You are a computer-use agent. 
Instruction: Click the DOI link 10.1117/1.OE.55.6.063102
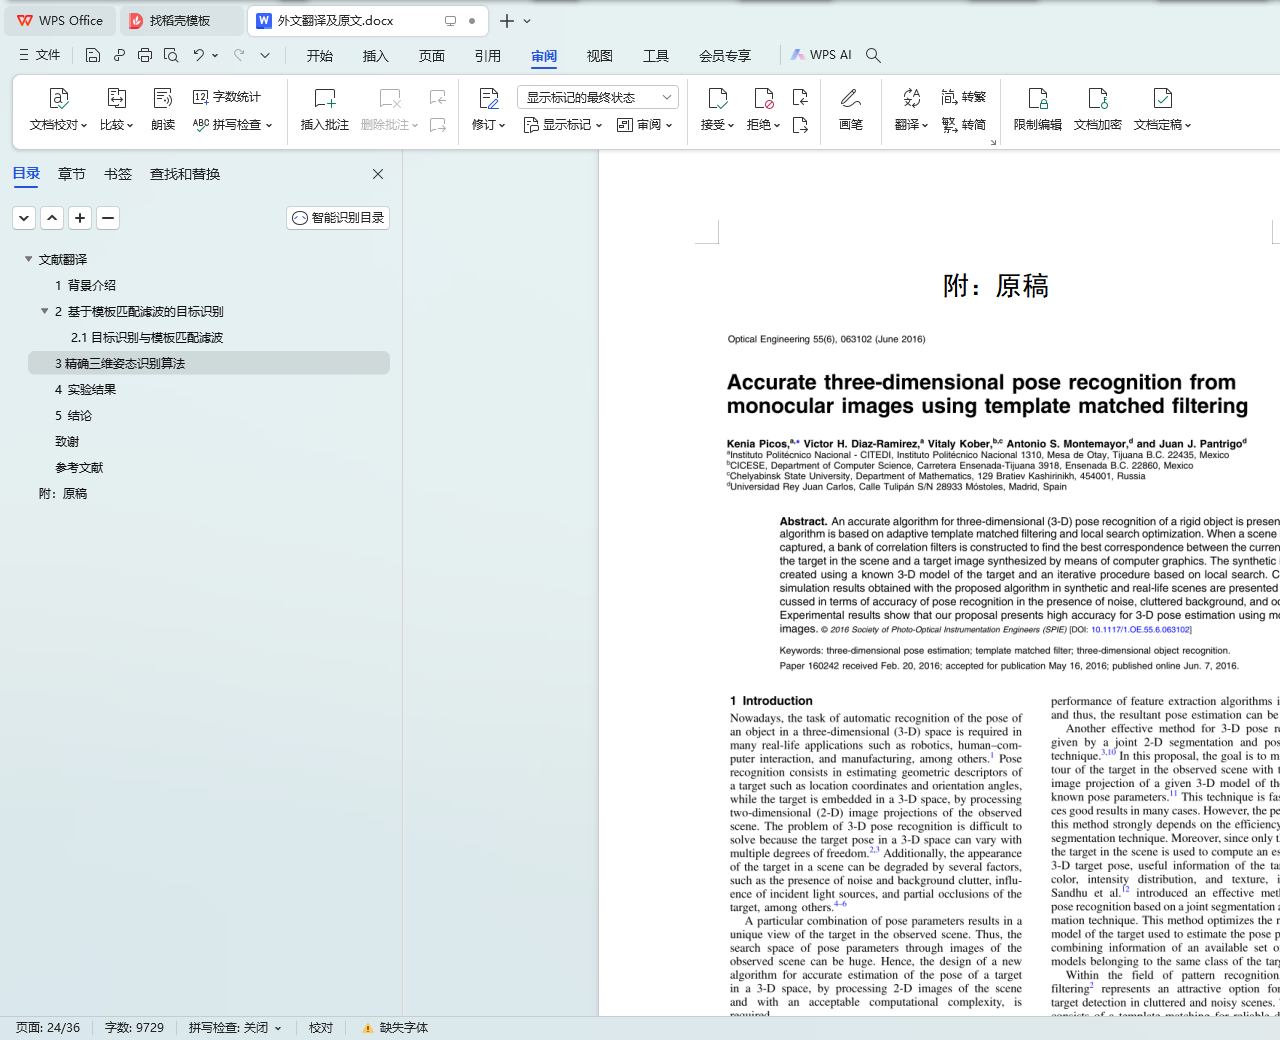(x=1140, y=630)
